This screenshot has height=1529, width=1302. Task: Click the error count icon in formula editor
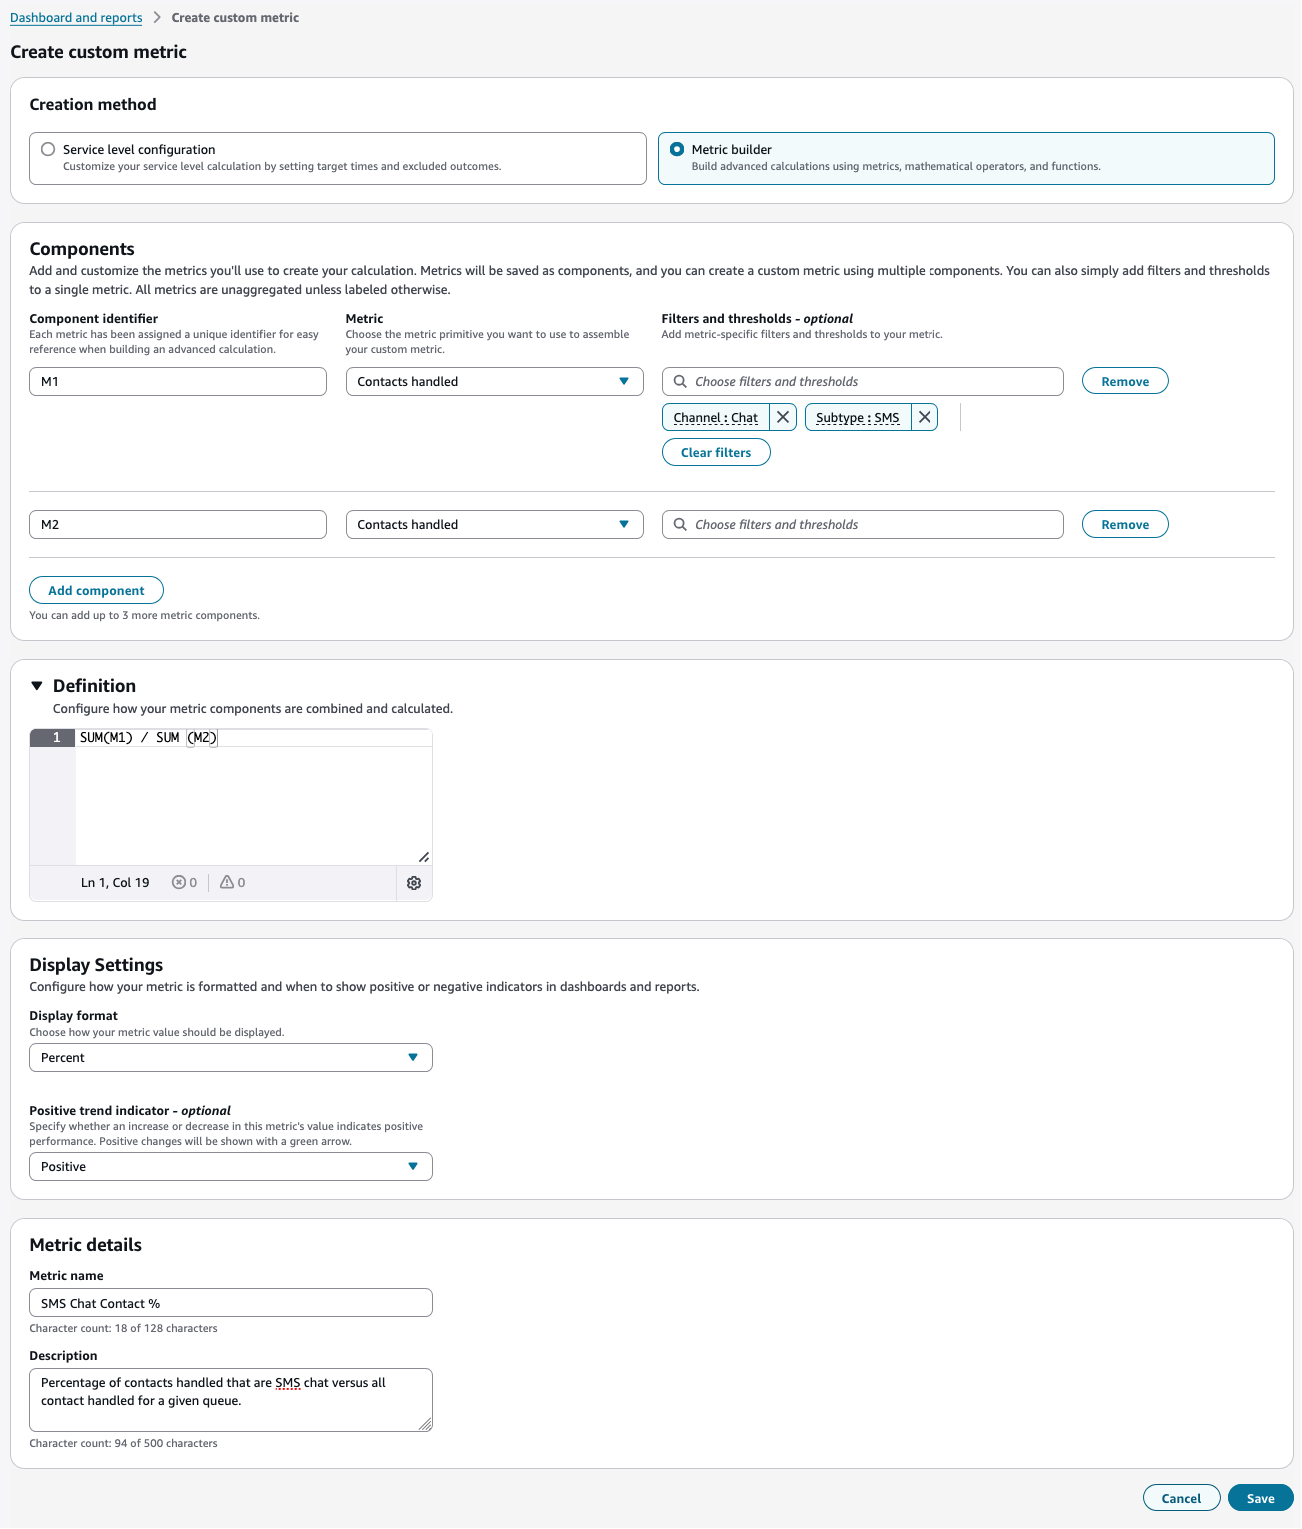[178, 882]
